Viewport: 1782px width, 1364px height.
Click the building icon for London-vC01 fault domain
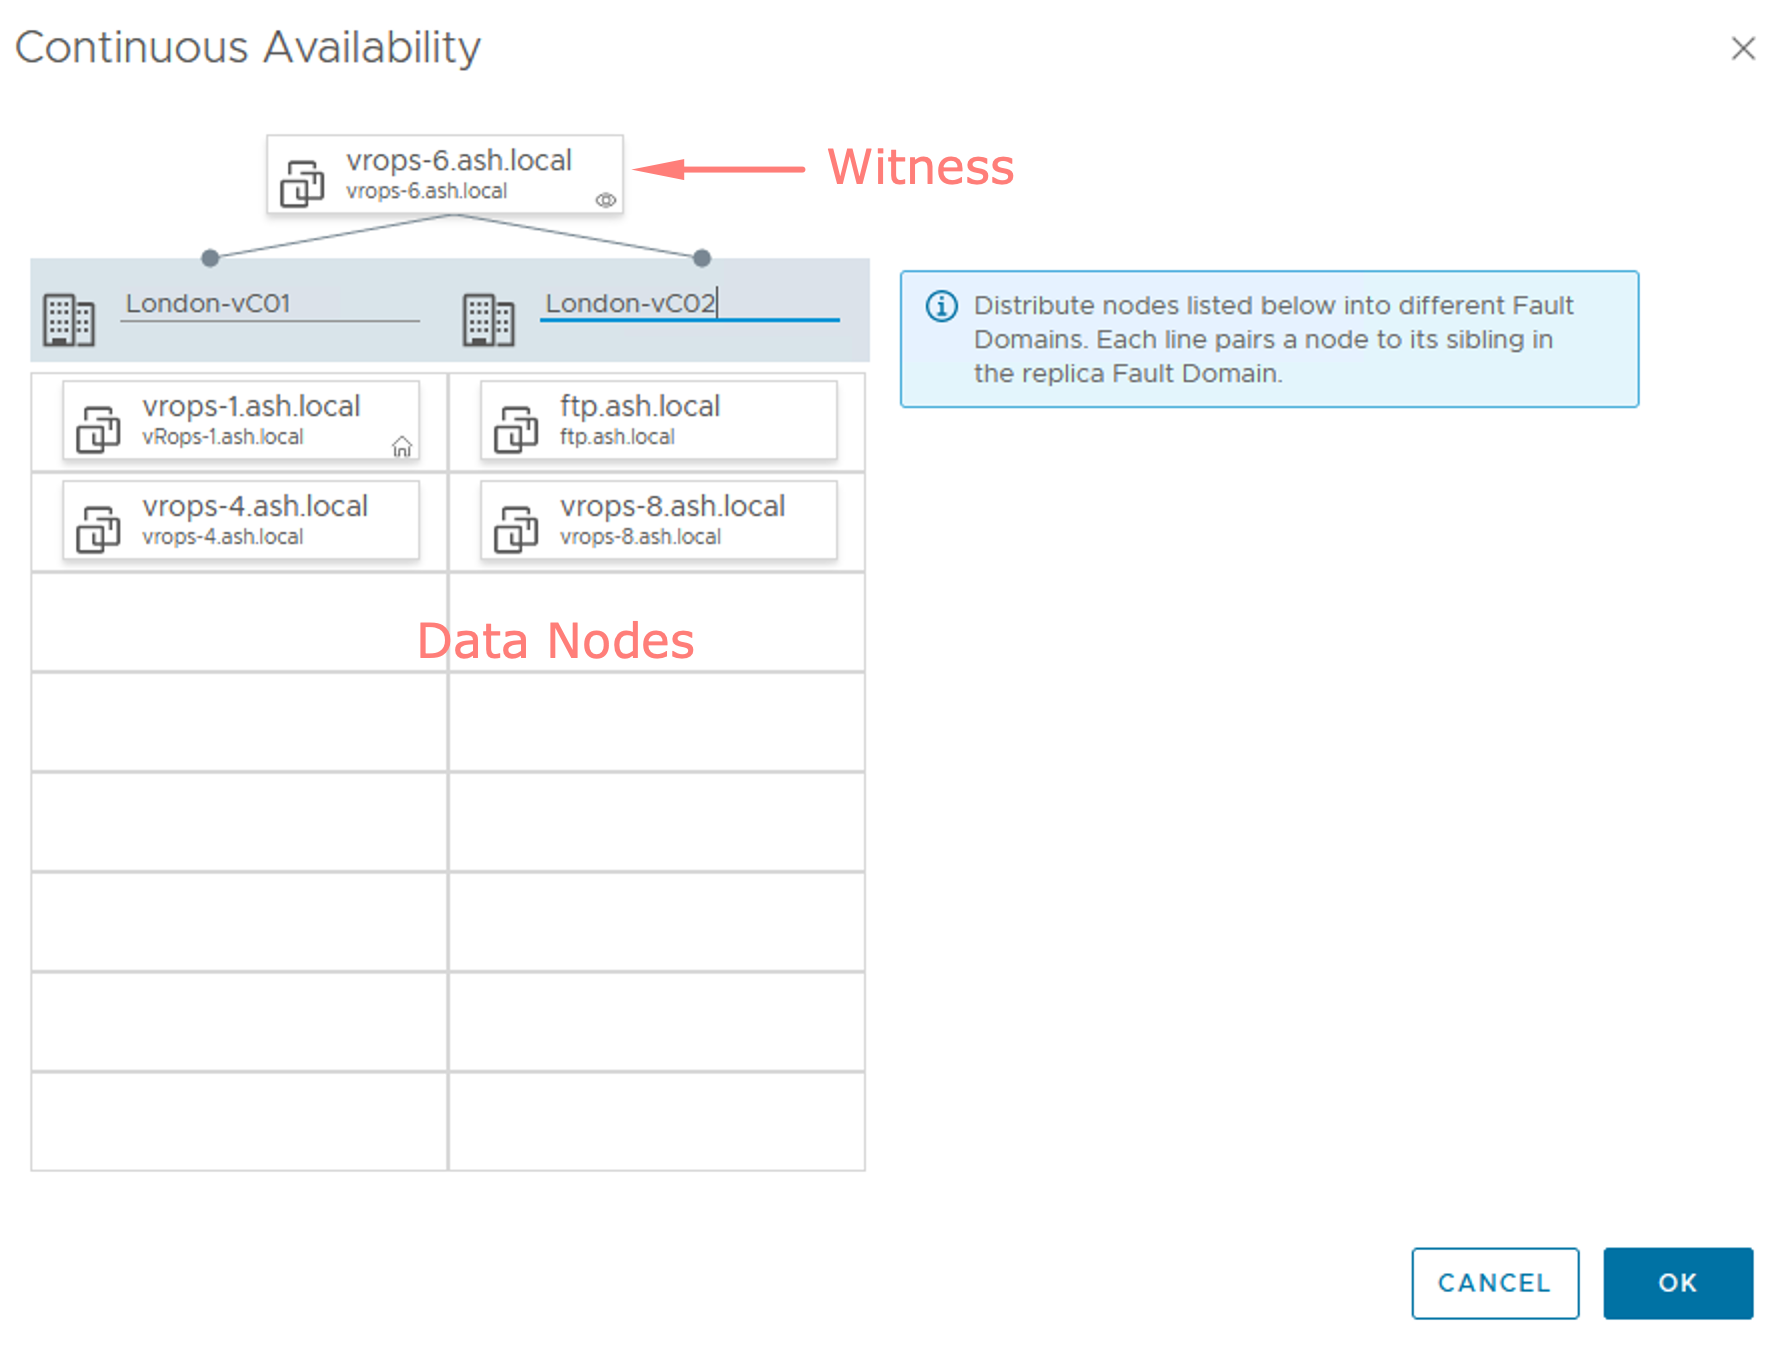coord(68,317)
